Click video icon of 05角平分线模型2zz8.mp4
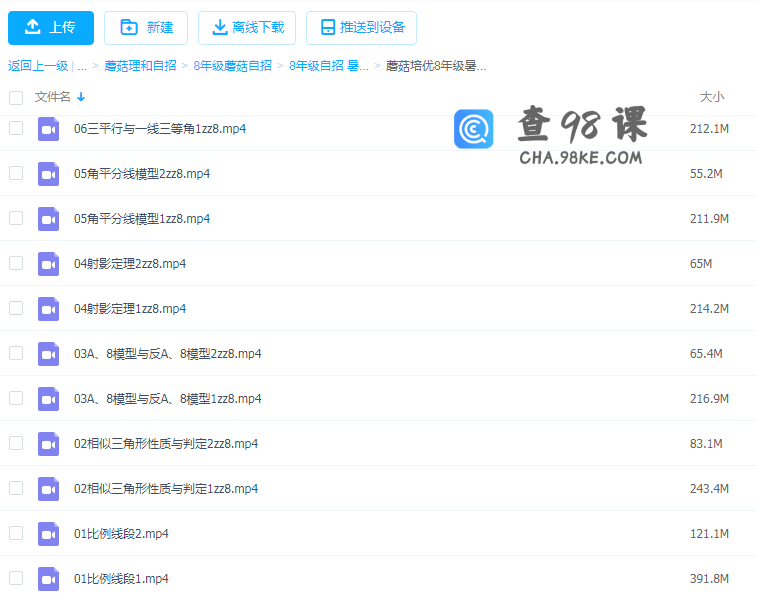757x595 pixels. point(48,174)
